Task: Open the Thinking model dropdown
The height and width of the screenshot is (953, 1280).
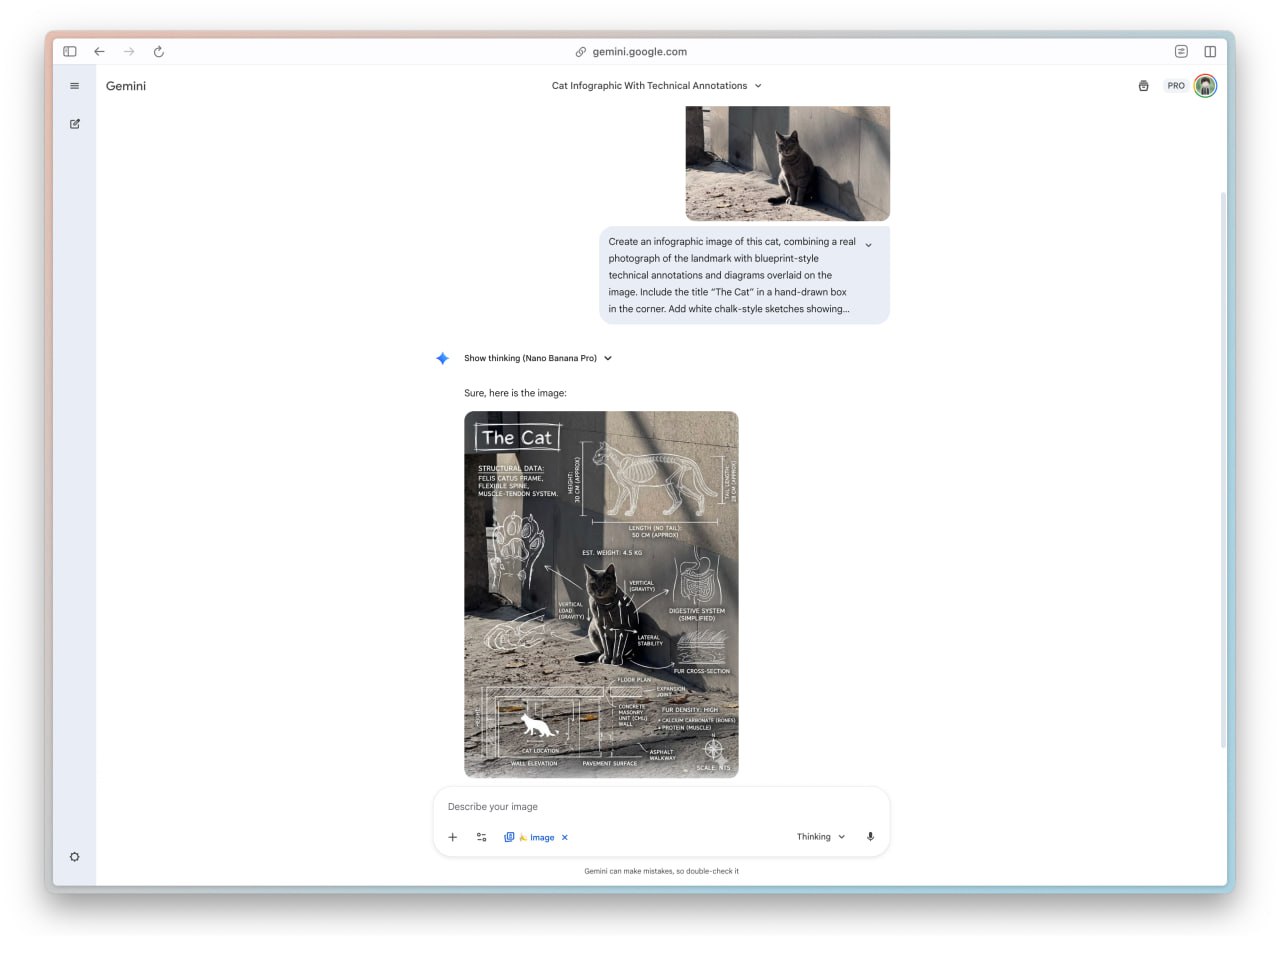Action: (820, 837)
